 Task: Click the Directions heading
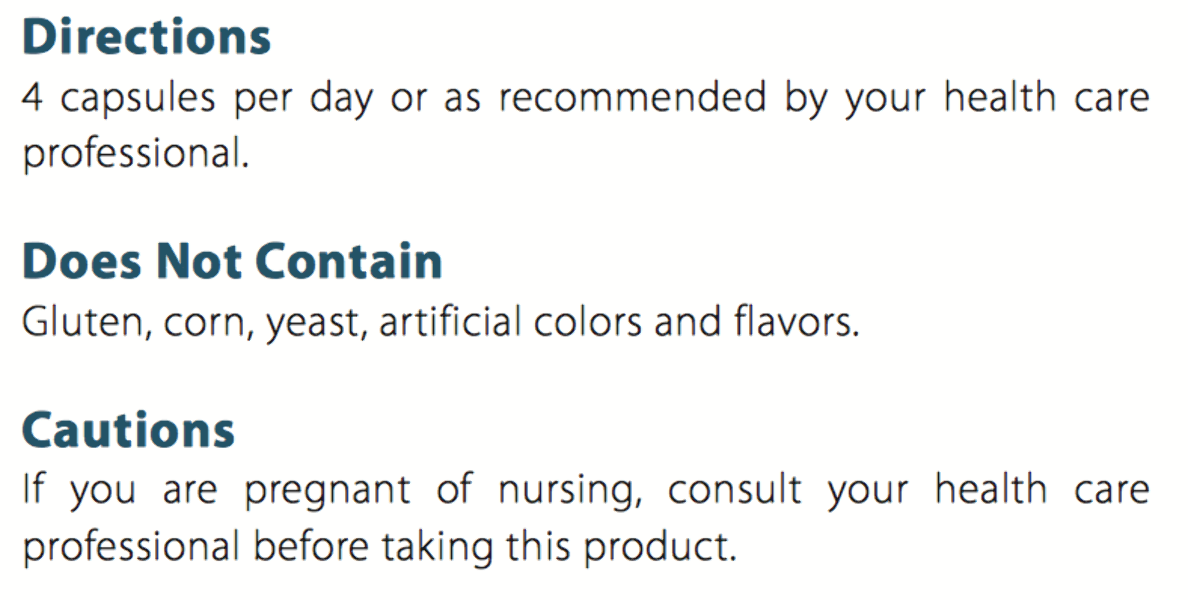[146, 38]
